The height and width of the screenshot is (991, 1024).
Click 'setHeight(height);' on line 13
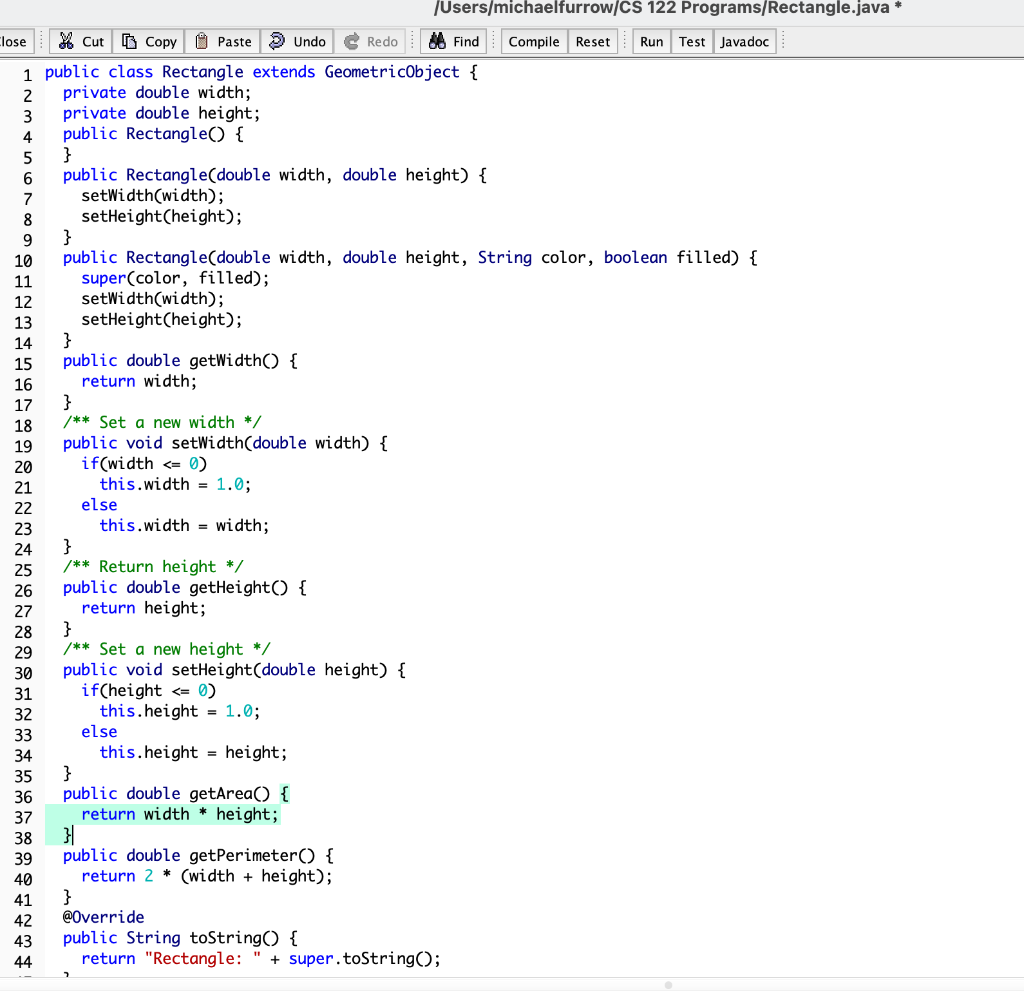(x=161, y=319)
